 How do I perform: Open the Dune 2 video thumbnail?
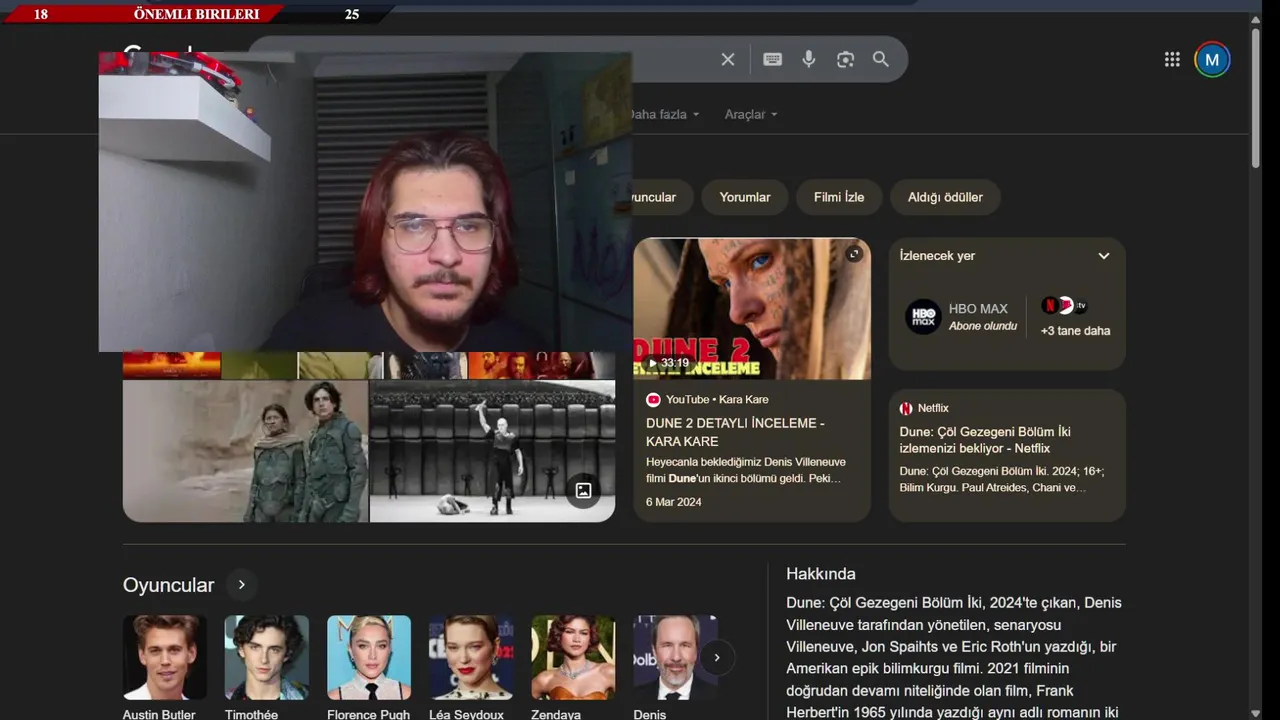(x=752, y=308)
